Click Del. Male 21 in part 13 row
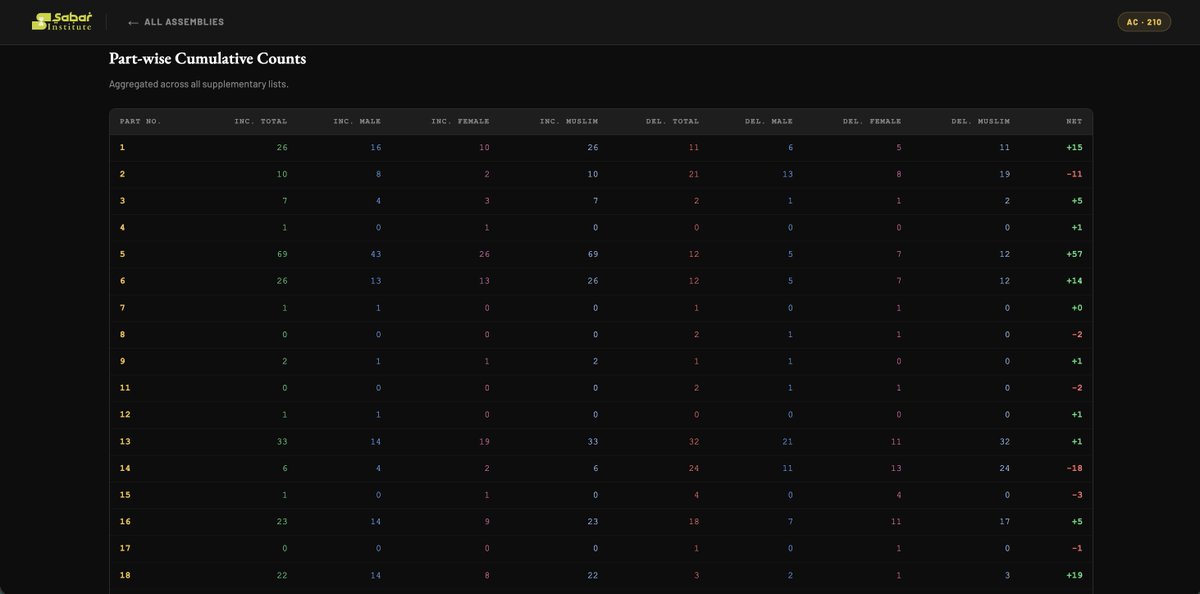 787,441
